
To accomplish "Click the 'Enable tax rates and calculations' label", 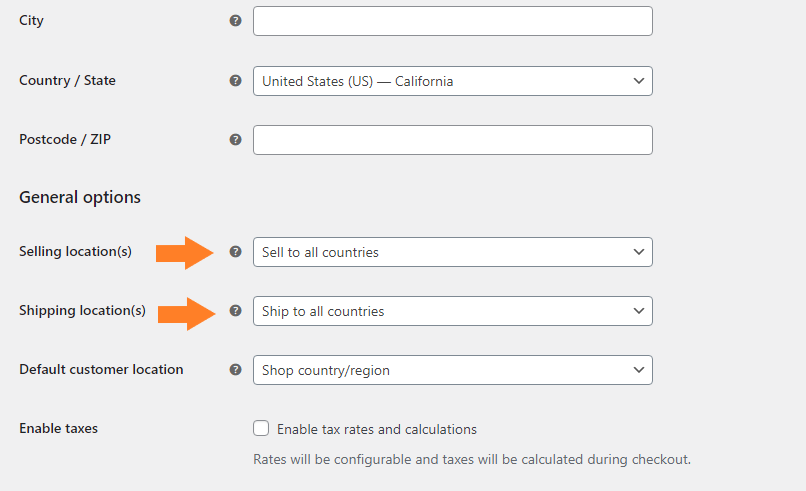I will 376,430.
